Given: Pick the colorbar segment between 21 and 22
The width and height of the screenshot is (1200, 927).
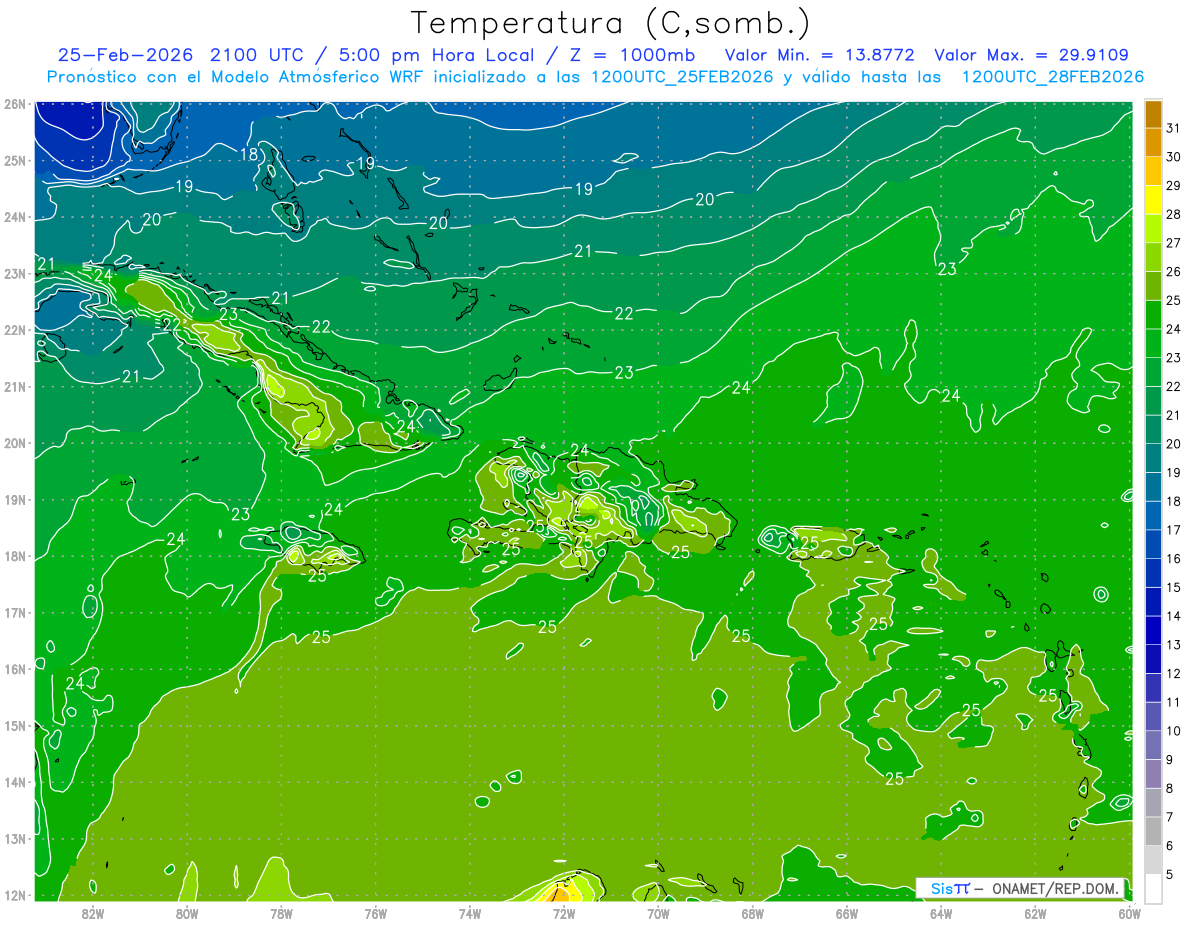Looking at the screenshot, I should coord(1153,401).
